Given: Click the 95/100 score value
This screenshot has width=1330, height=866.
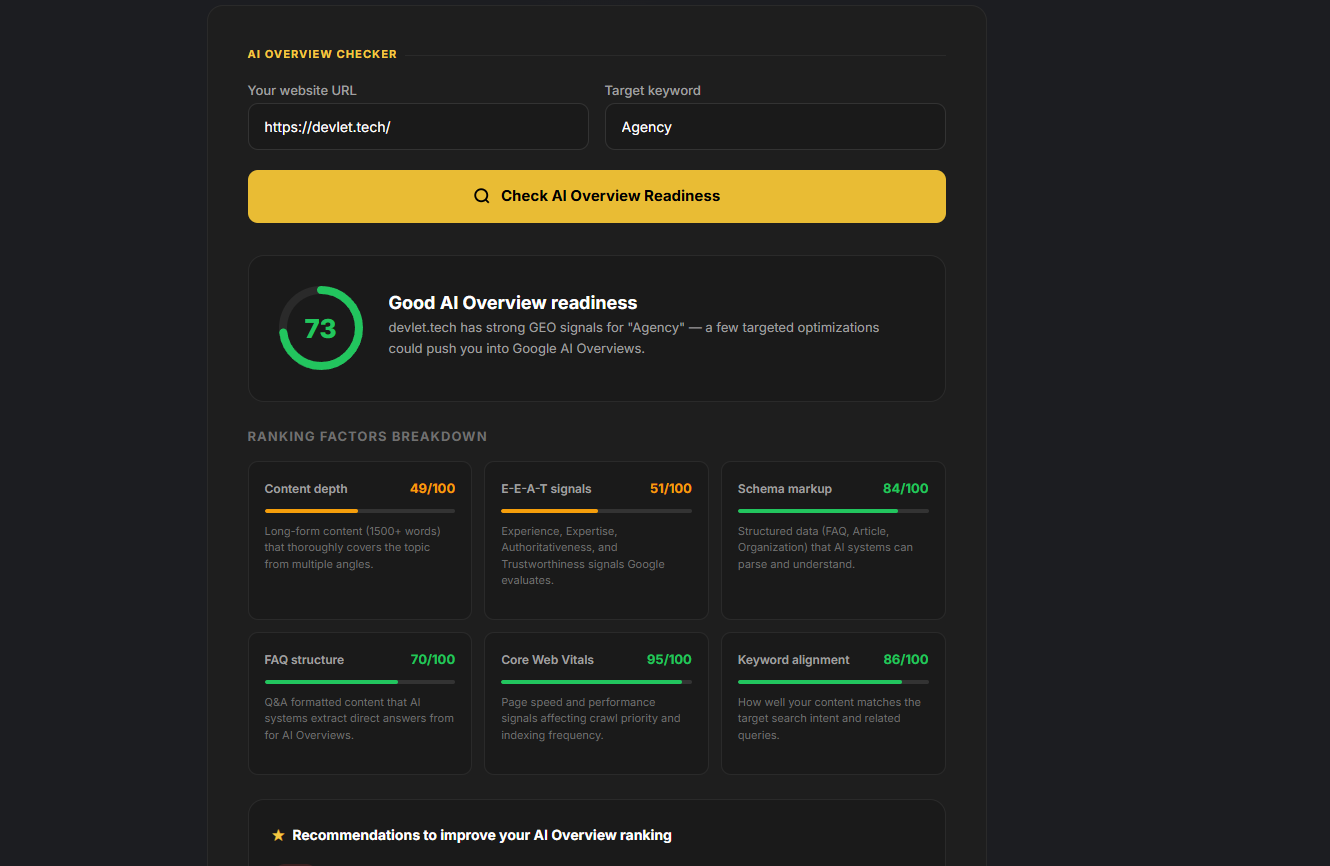Looking at the screenshot, I should click(669, 660).
